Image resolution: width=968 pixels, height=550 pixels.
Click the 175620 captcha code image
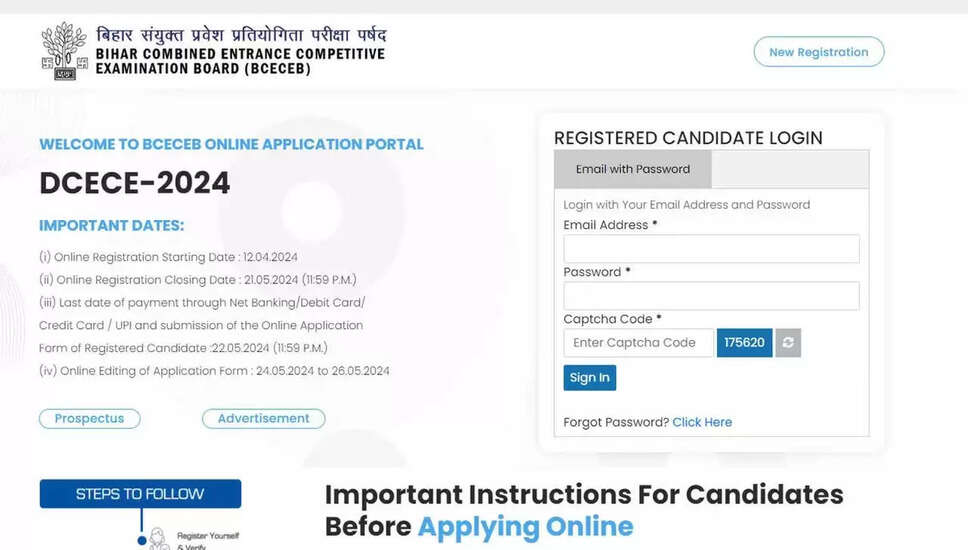(x=744, y=343)
